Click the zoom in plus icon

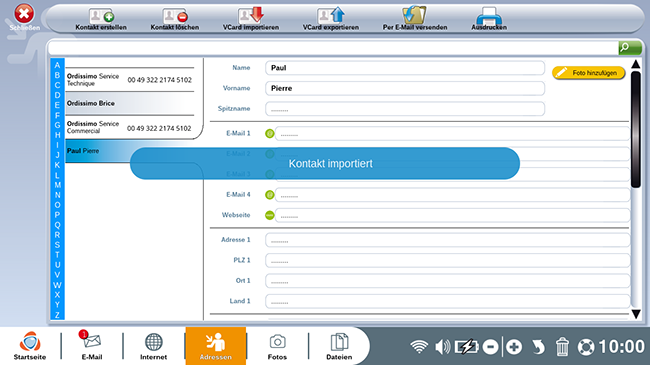click(514, 347)
